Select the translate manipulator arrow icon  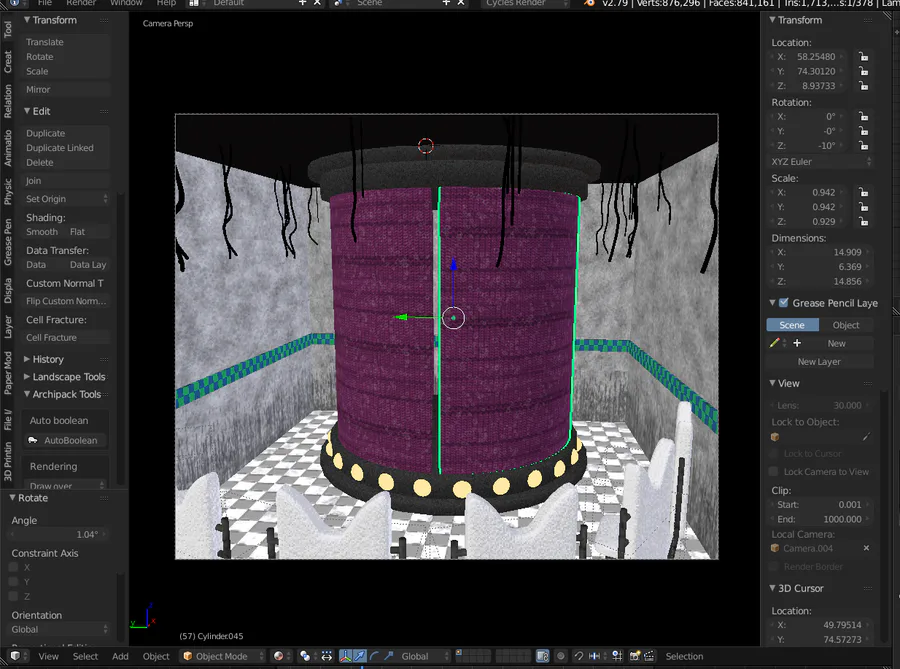[360, 656]
